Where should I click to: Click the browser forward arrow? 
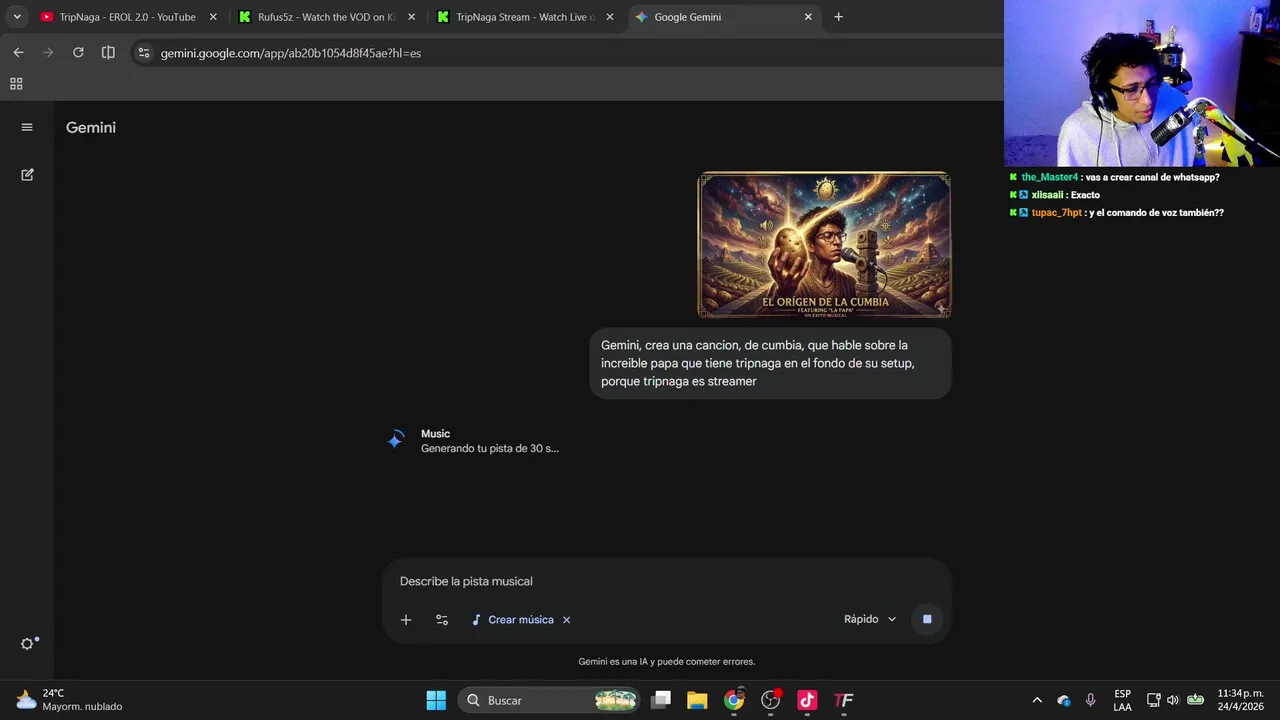tap(48, 53)
